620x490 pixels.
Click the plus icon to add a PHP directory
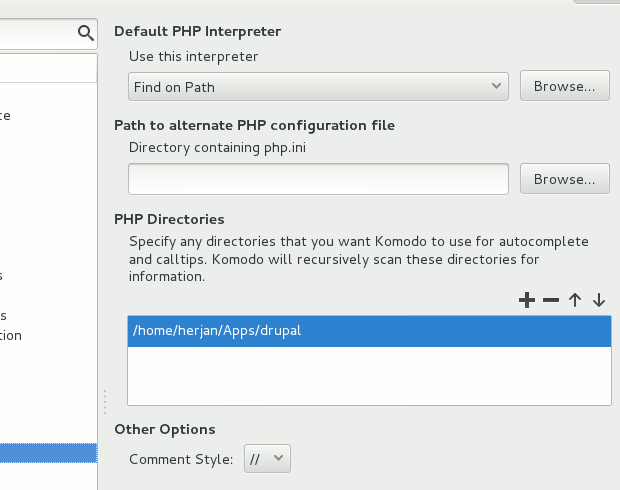coord(527,300)
